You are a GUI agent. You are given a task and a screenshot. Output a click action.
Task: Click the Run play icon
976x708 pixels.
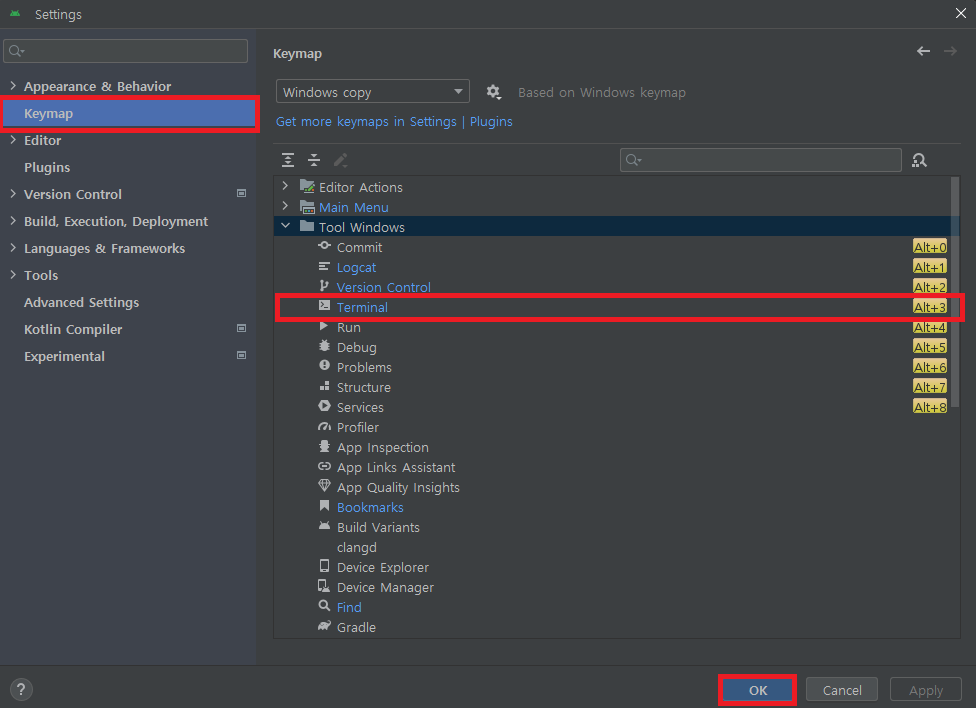click(x=324, y=326)
